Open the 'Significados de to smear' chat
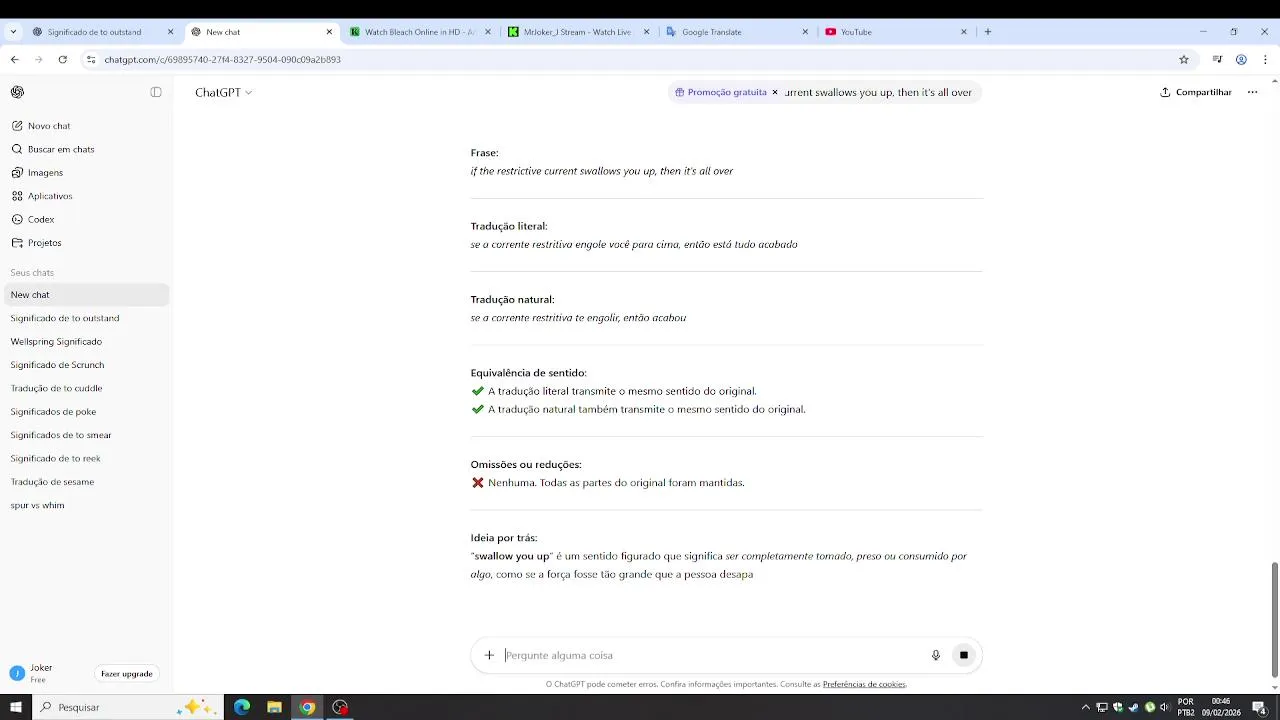Screen dimensions: 1280x720 pyautogui.click(x=87, y=435)
